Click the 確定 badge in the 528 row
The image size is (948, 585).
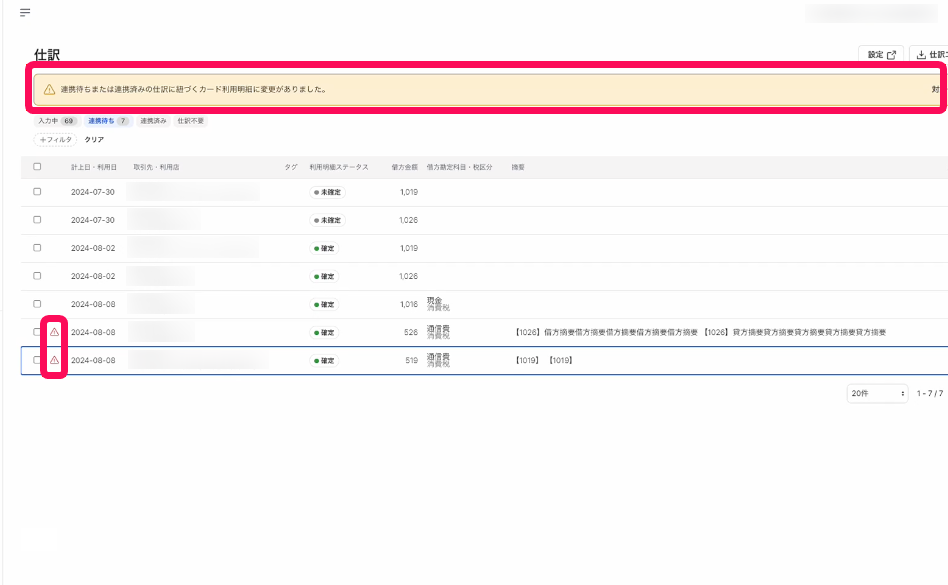(324, 332)
